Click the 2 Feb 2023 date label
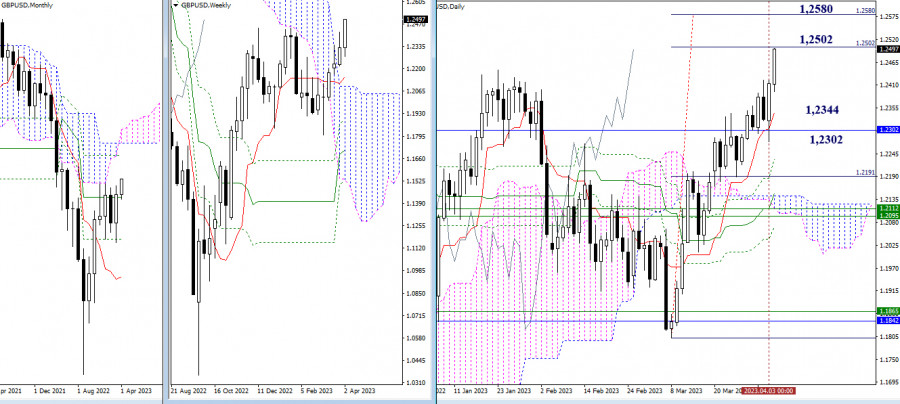900x404 pixels. click(x=557, y=390)
